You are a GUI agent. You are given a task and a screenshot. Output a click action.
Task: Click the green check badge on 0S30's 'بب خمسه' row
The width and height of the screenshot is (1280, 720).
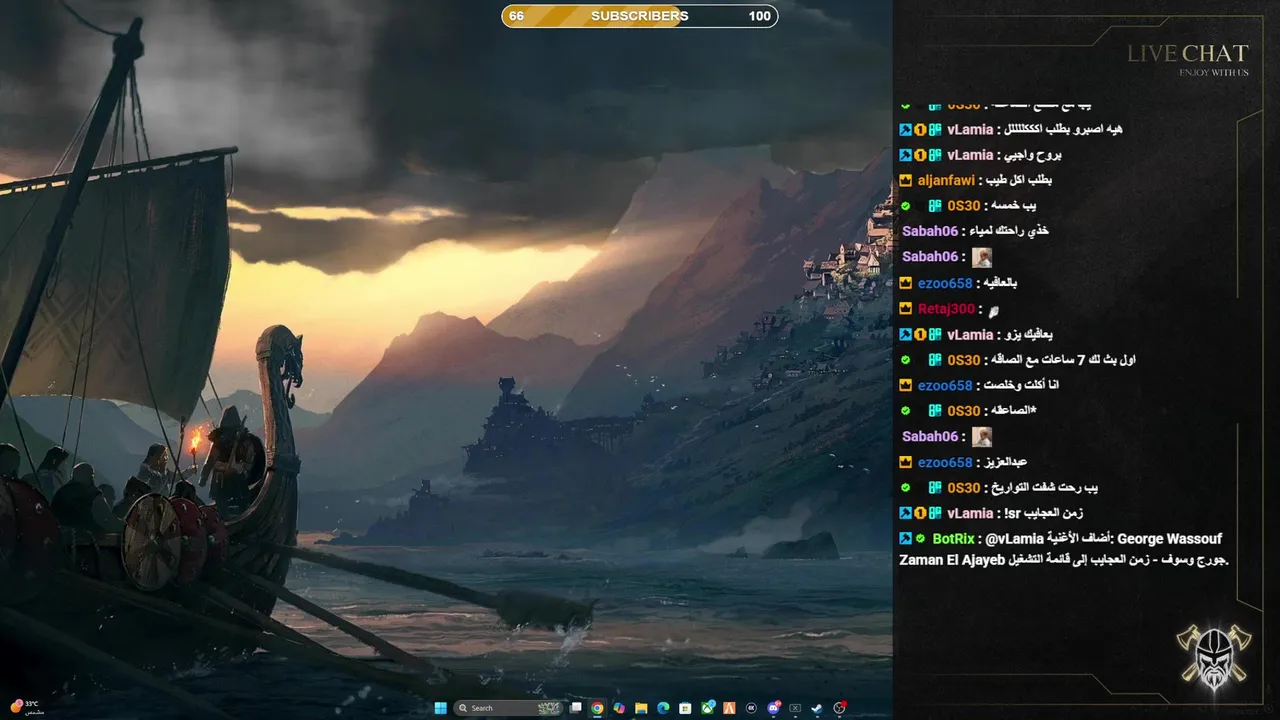coord(906,206)
